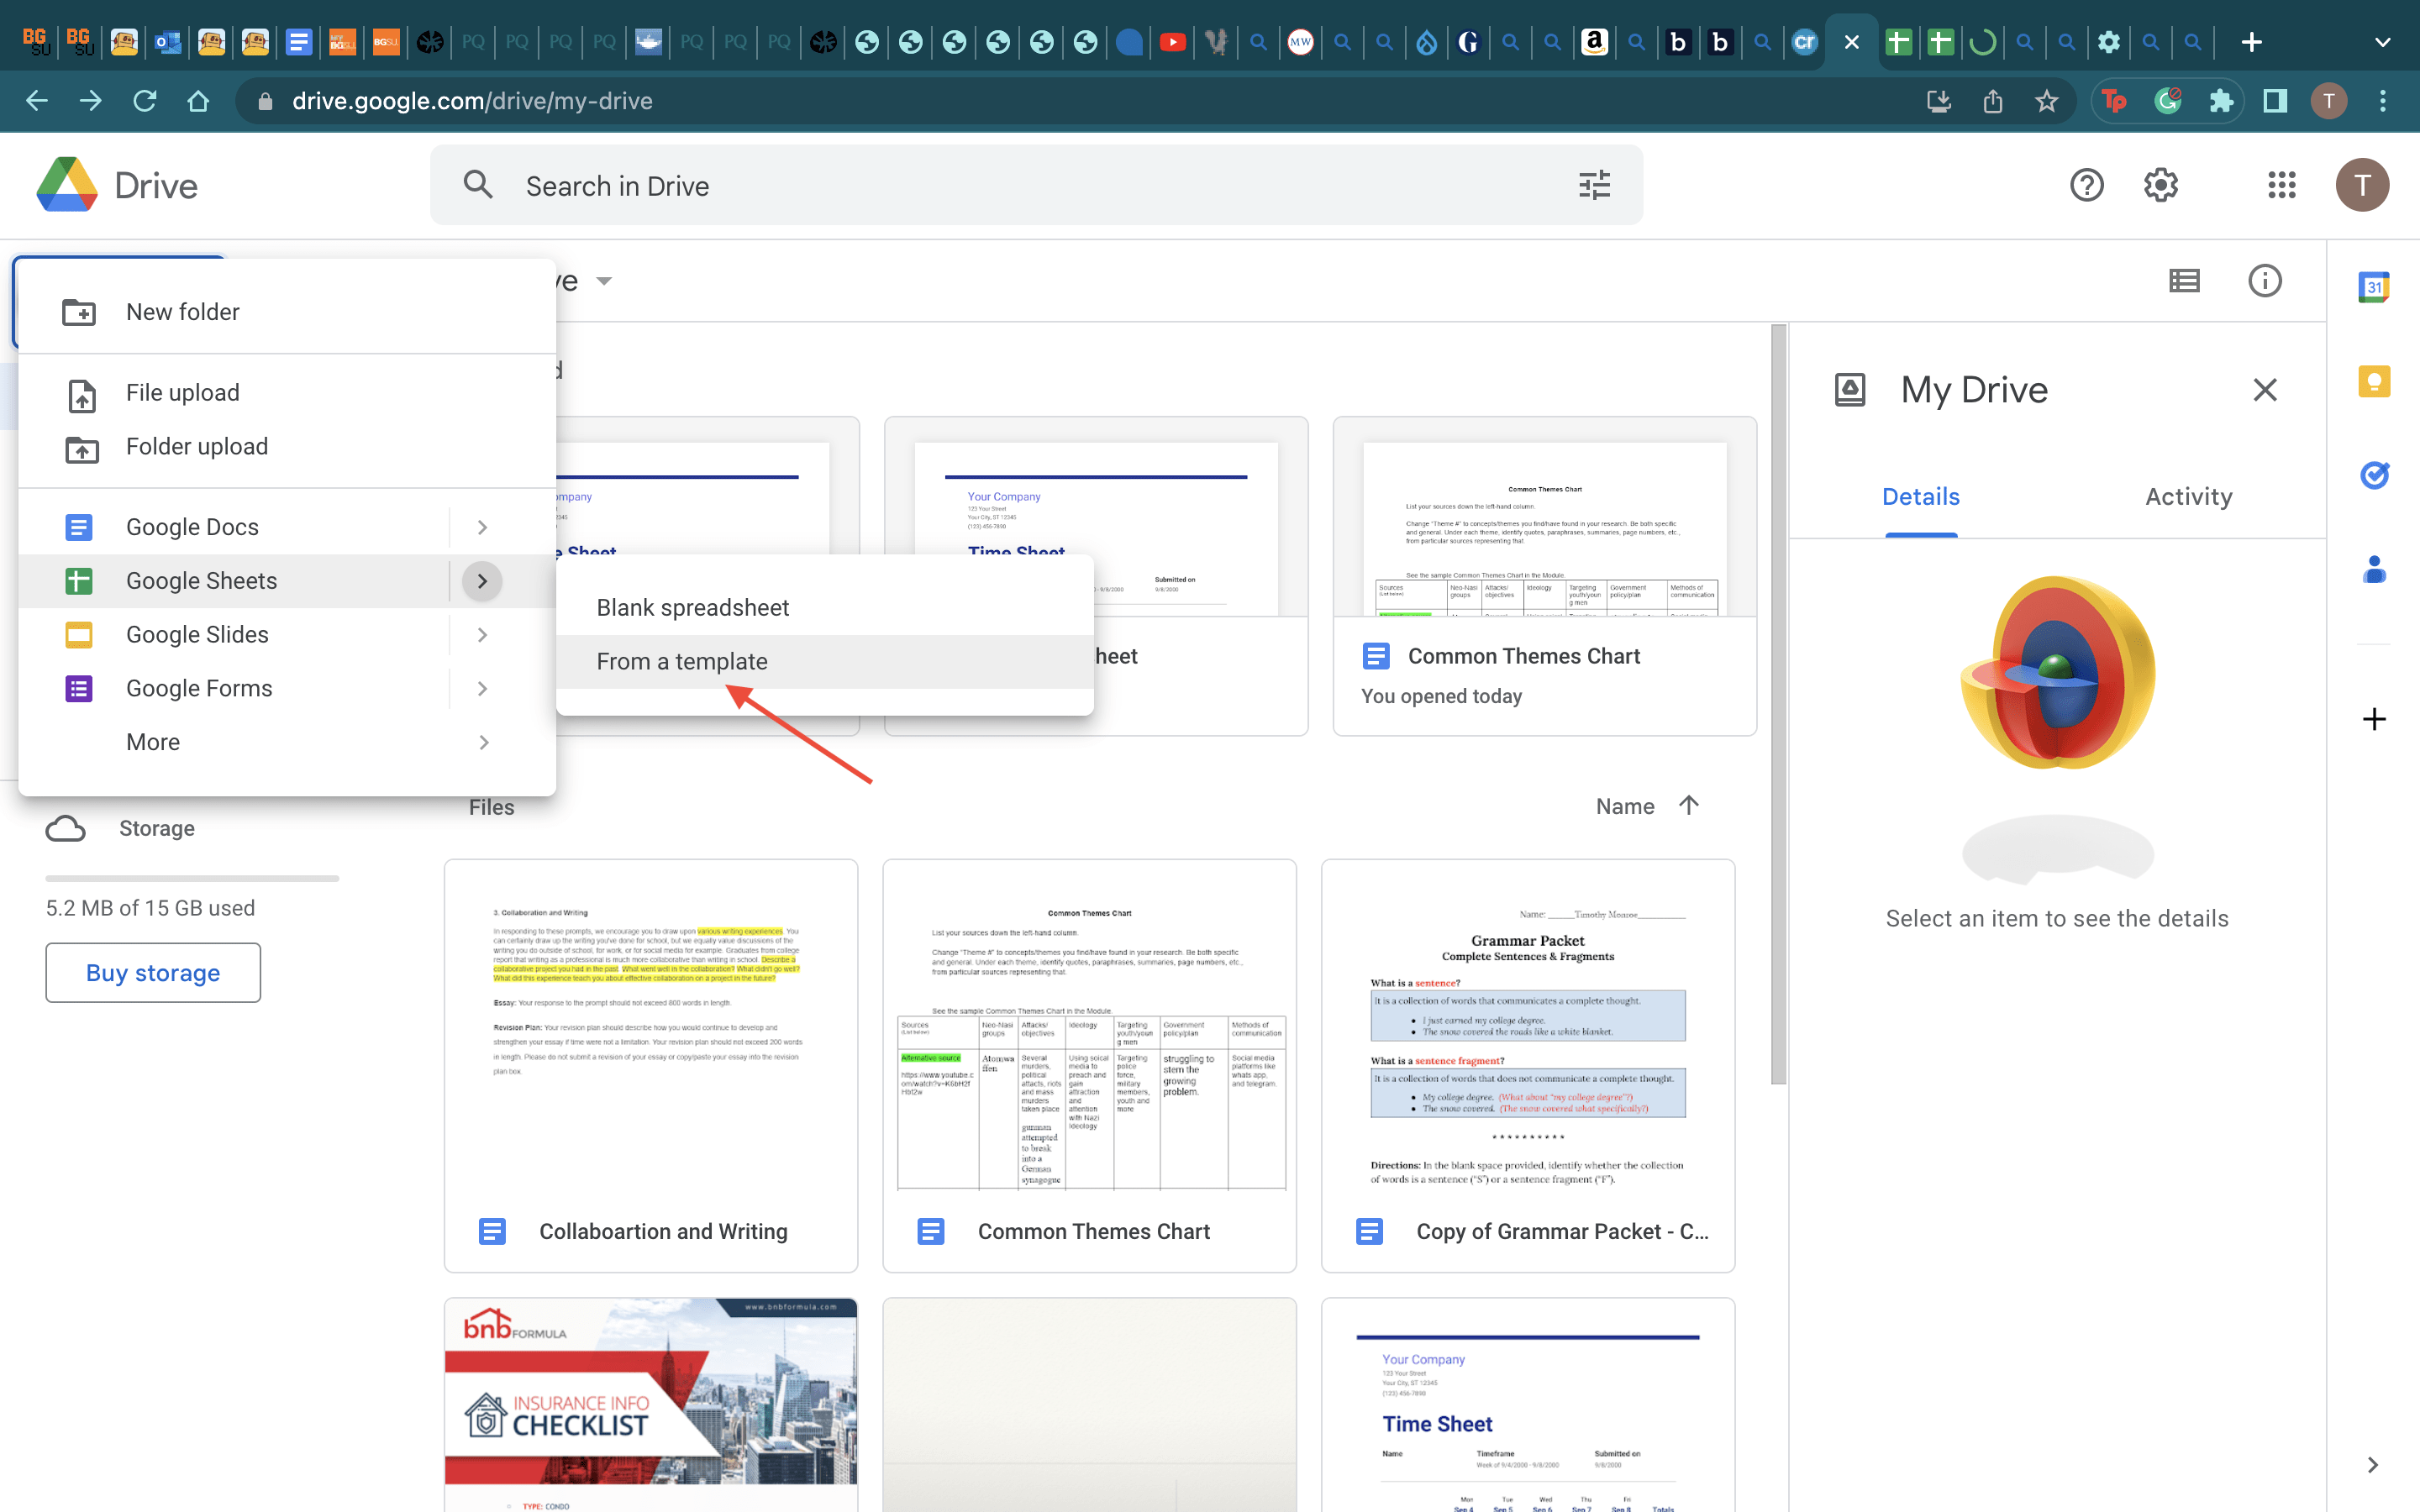
Task: Click Help question mark icon
Action: tap(2086, 185)
